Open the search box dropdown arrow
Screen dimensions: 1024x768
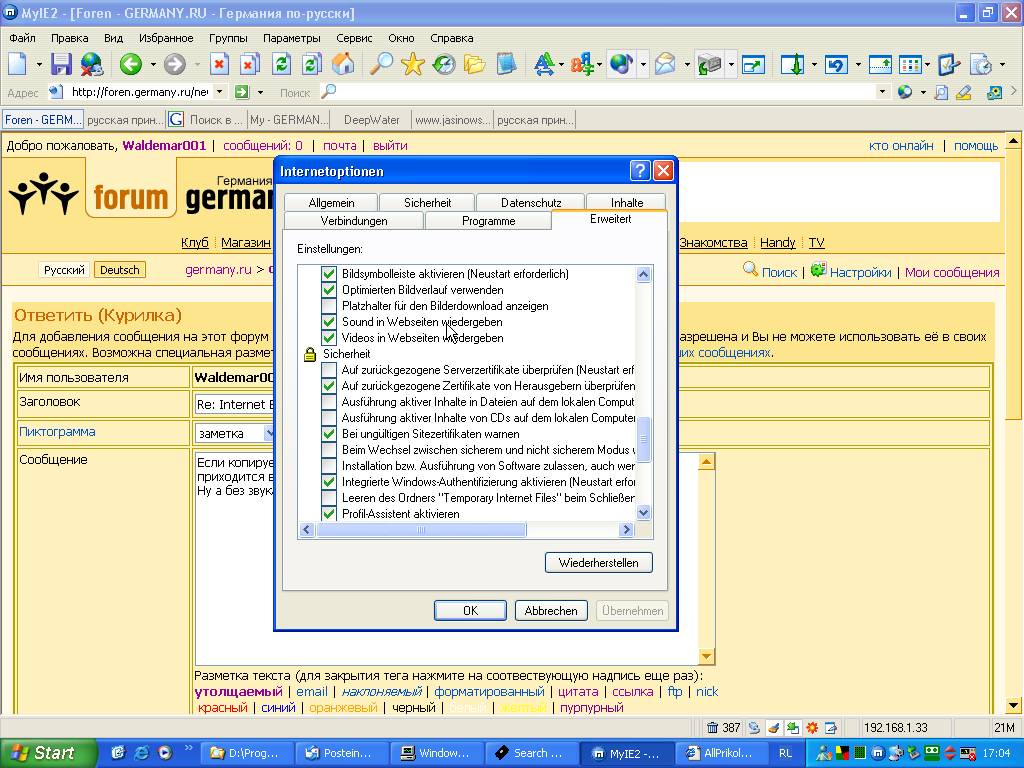(882, 92)
